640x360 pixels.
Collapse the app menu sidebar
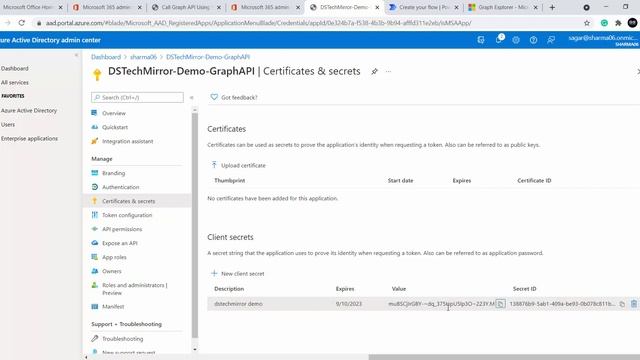[x=191, y=98]
